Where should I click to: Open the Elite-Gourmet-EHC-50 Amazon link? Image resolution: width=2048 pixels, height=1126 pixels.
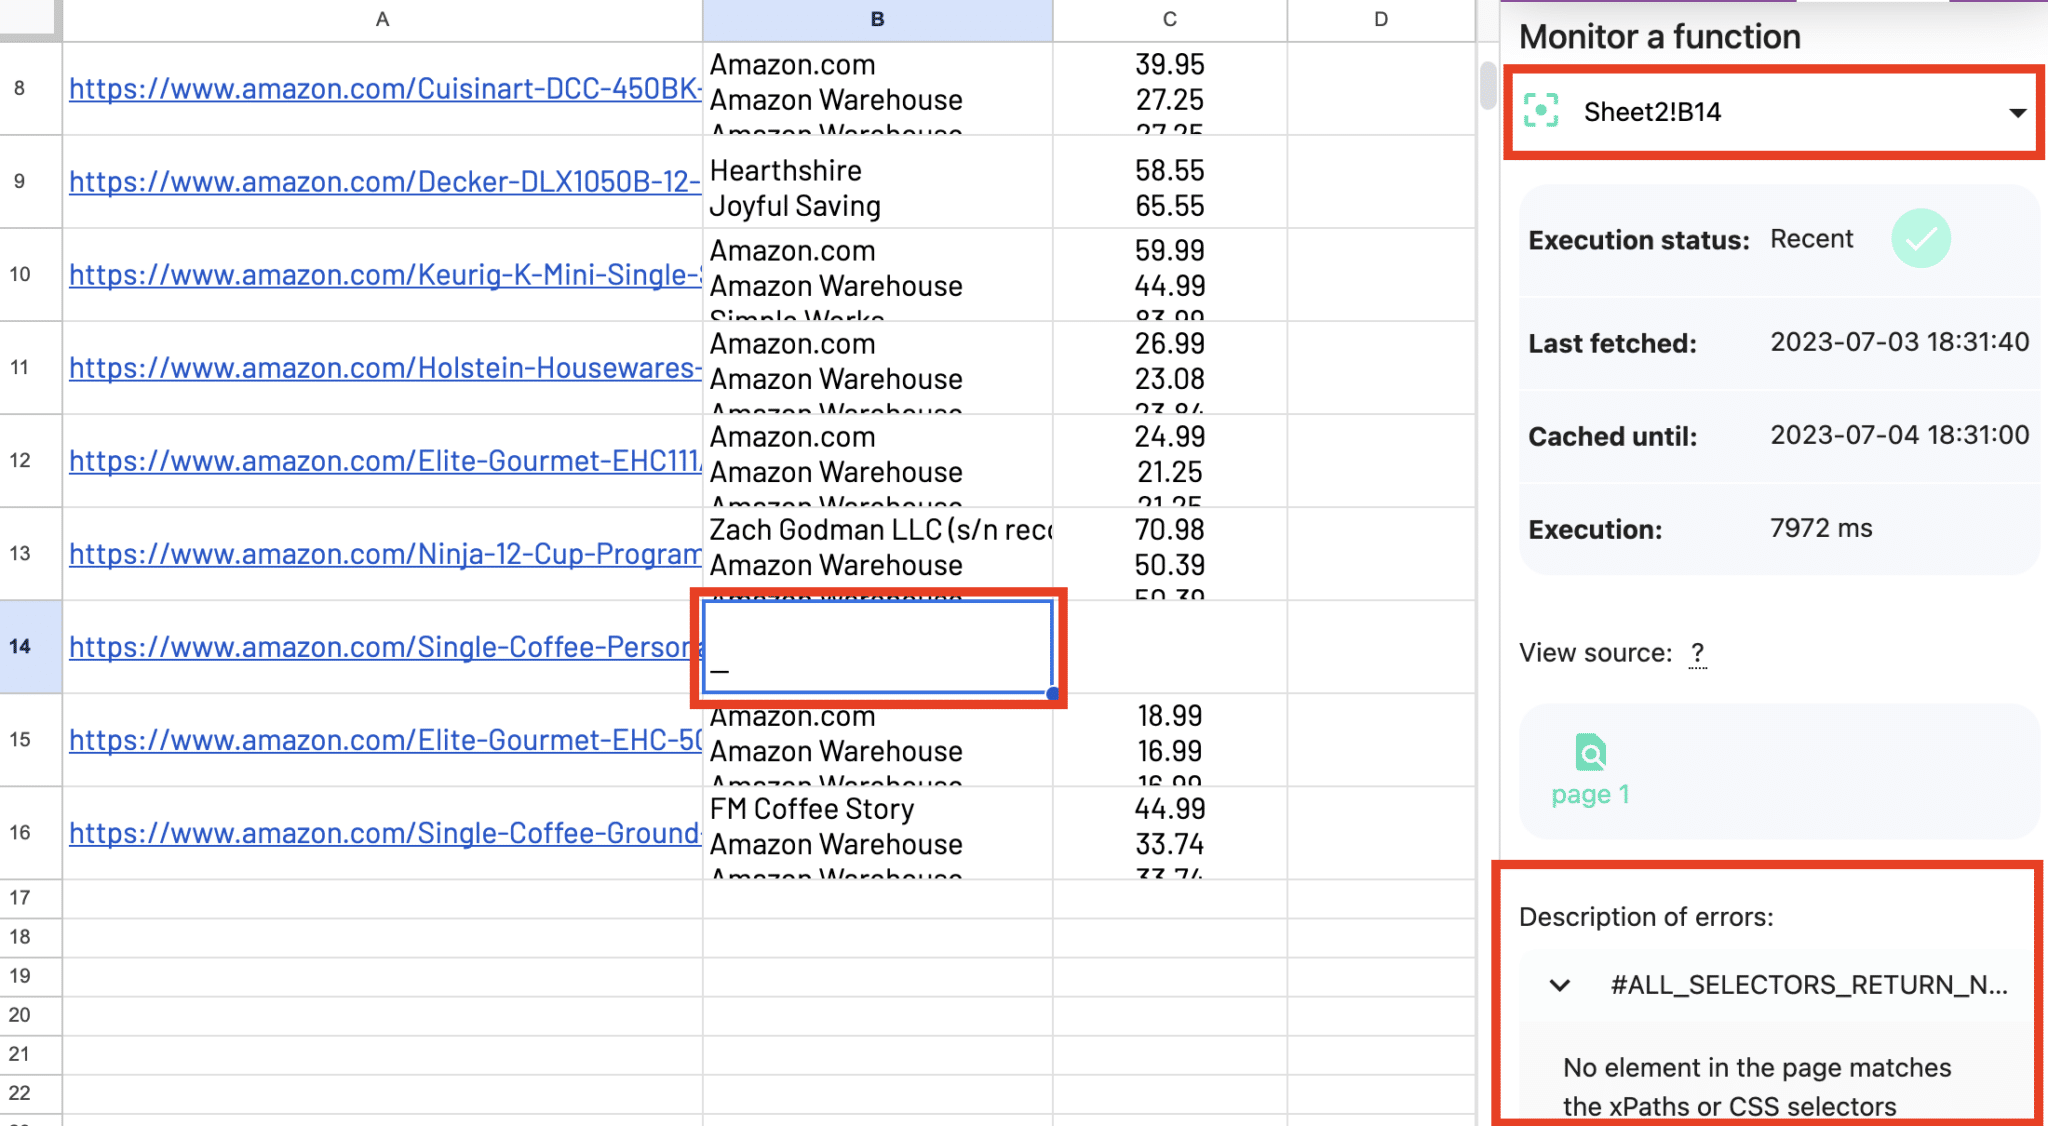point(385,739)
